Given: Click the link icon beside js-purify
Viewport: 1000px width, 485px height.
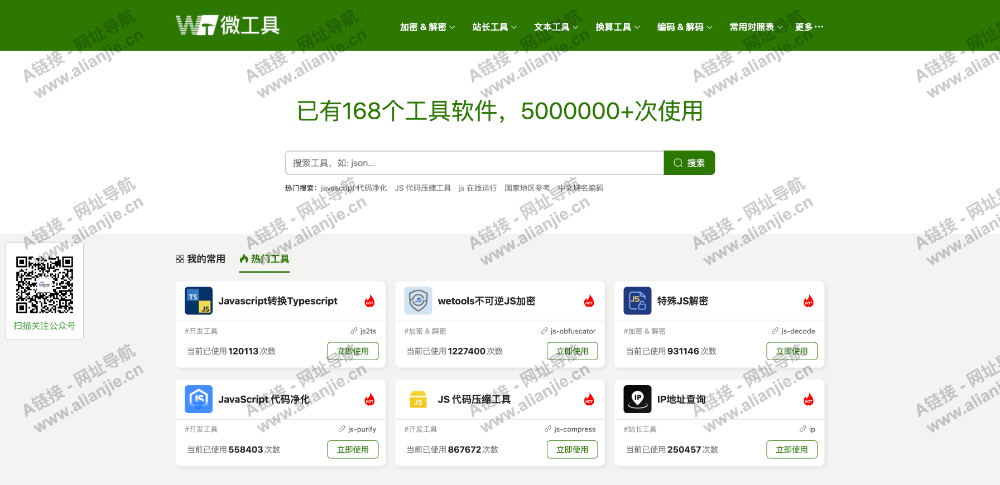Looking at the screenshot, I should click(x=342, y=429).
